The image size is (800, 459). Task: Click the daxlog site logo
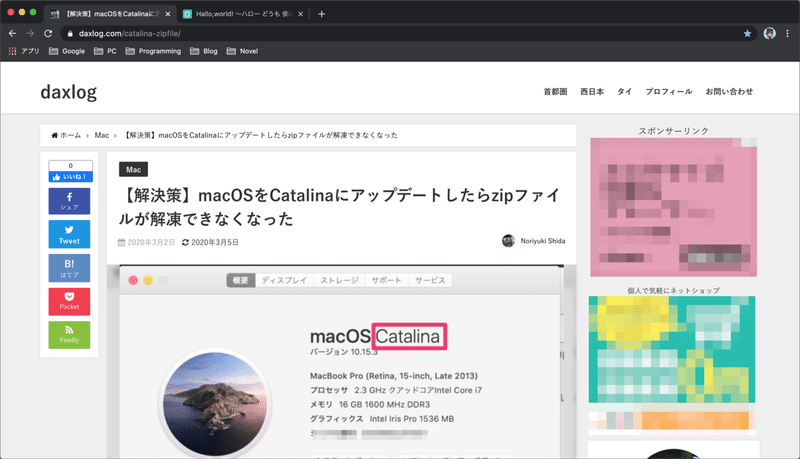(x=68, y=92)
